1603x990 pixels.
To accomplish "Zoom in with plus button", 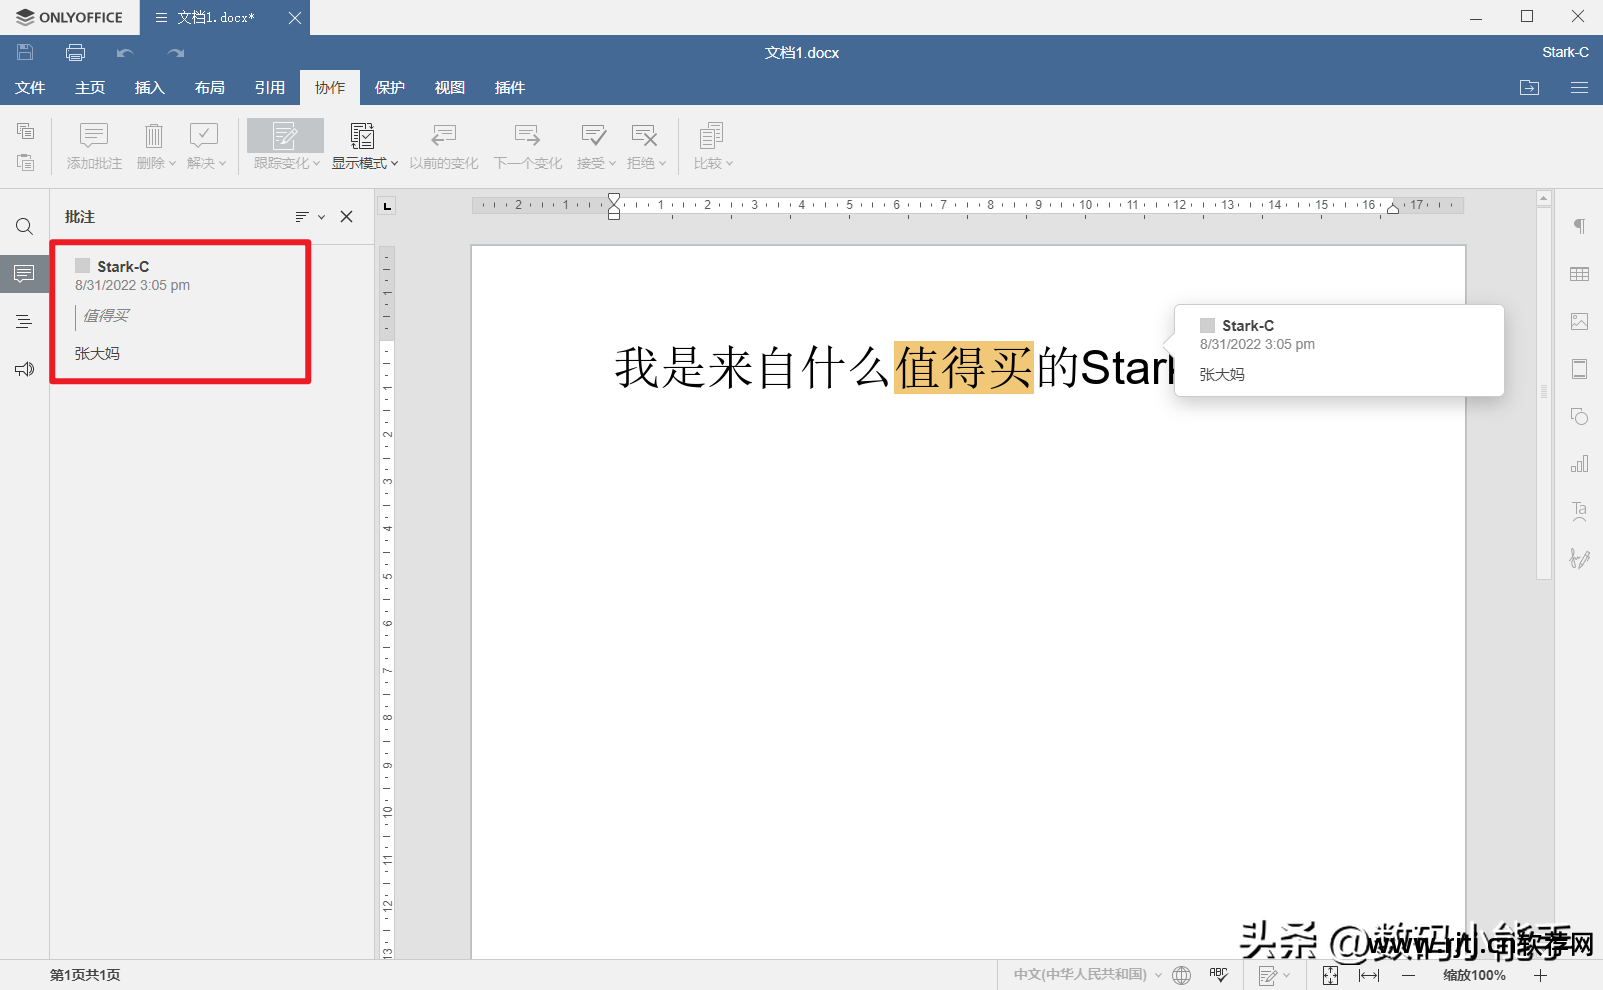I will tap(1541, 975).
